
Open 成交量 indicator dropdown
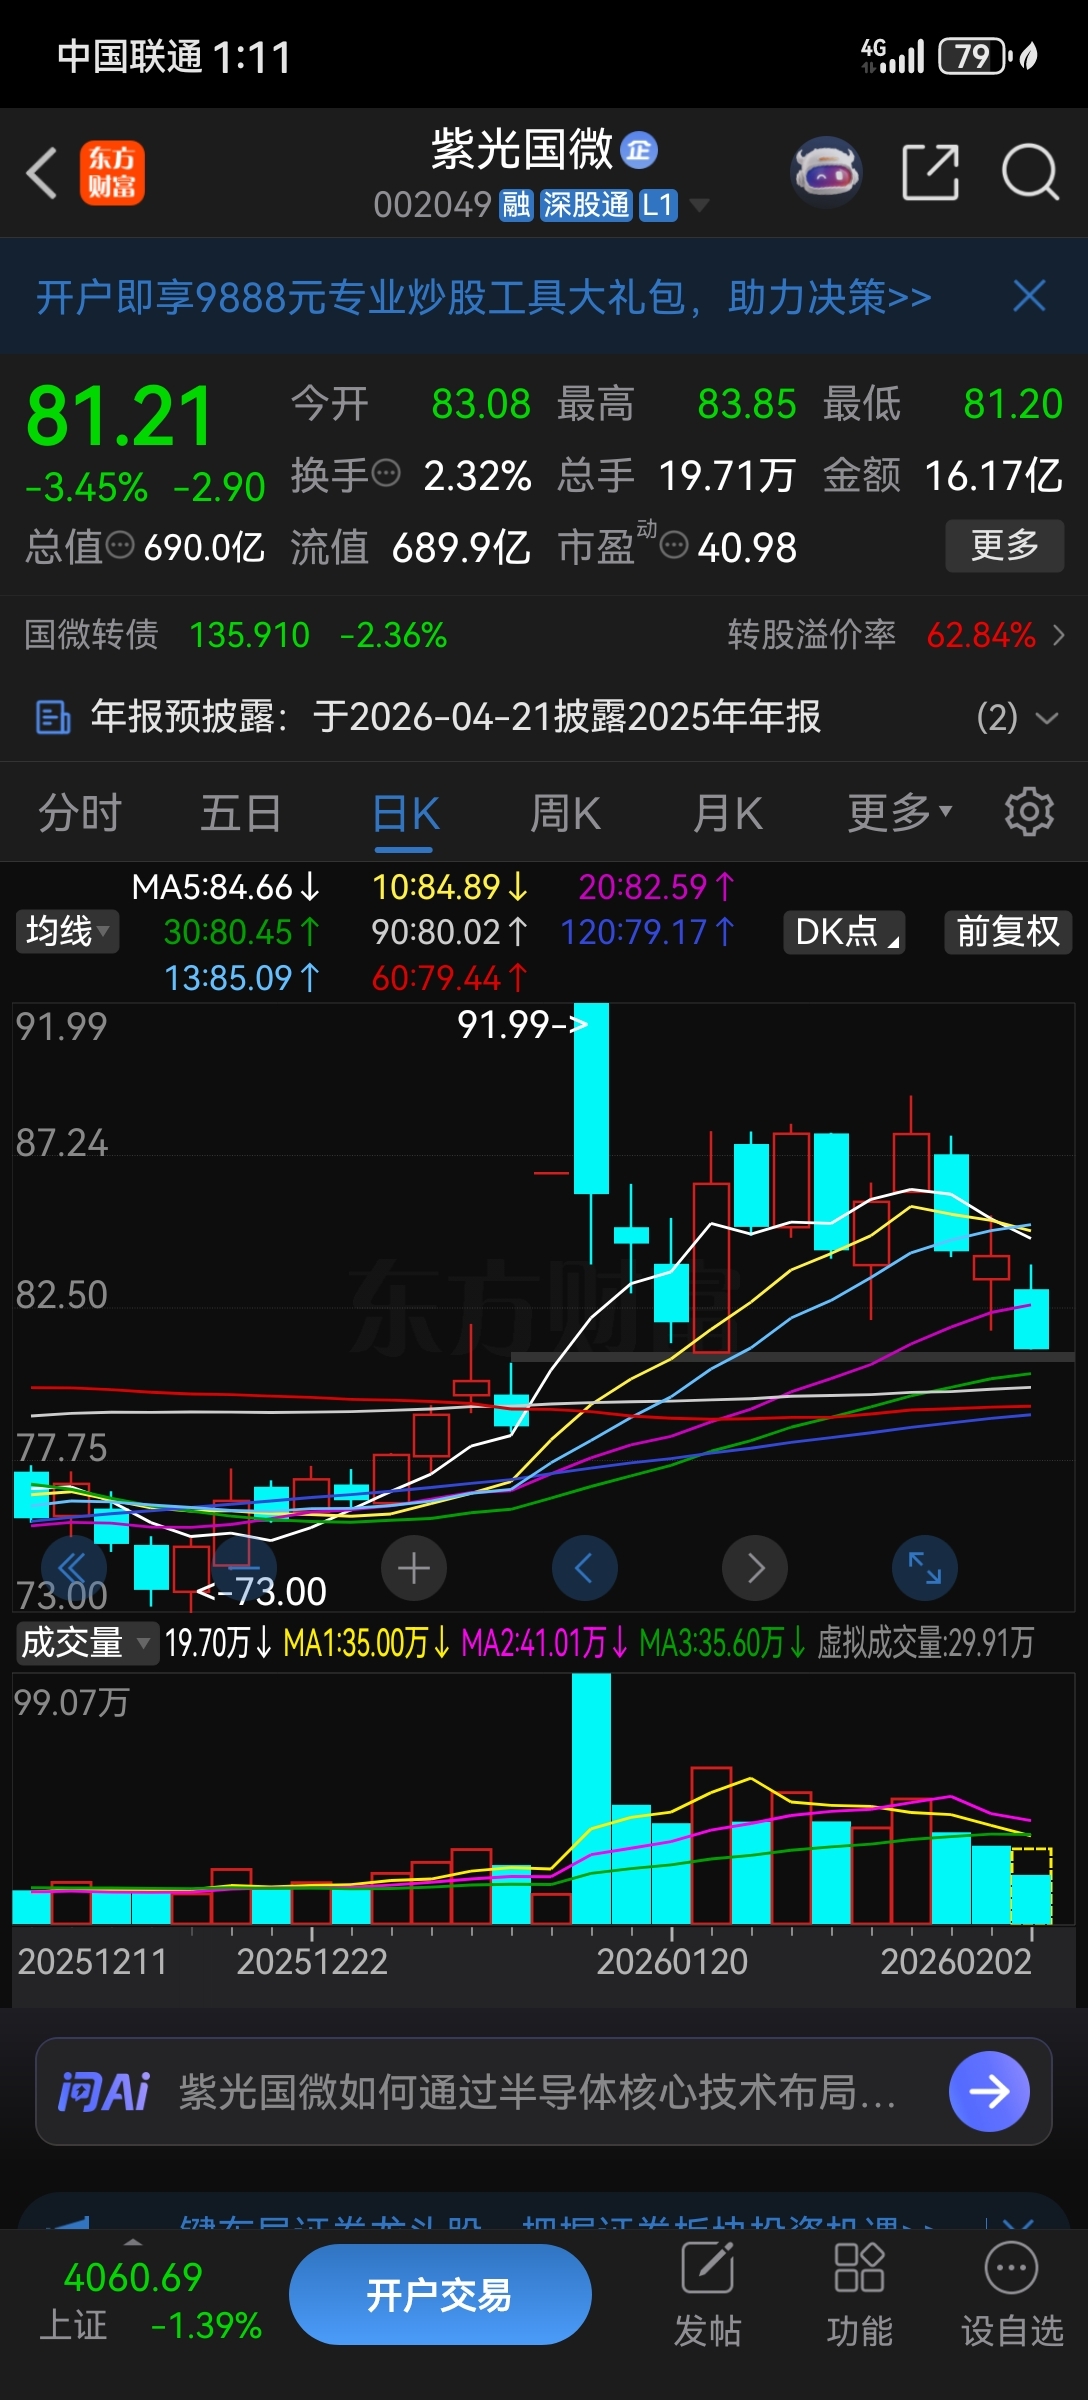tap(86, 1642)
